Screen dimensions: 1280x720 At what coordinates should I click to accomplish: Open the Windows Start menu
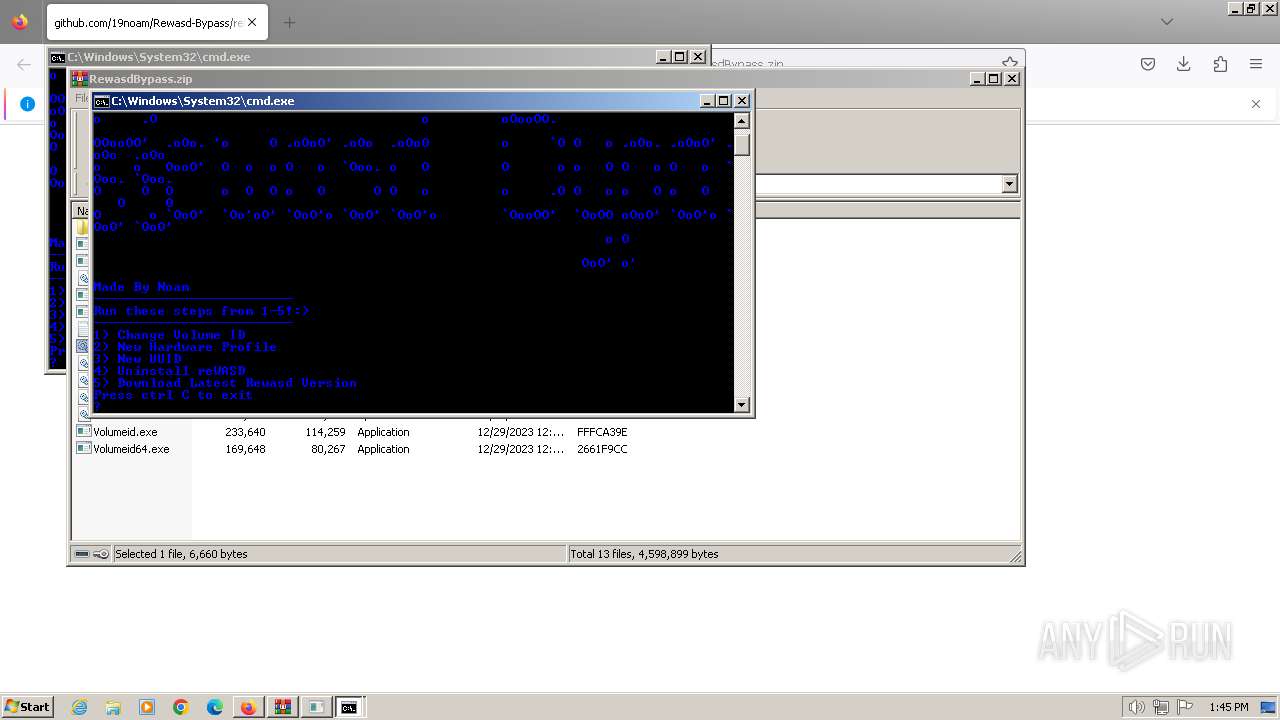pyautogui.click(x=27, y=706)
